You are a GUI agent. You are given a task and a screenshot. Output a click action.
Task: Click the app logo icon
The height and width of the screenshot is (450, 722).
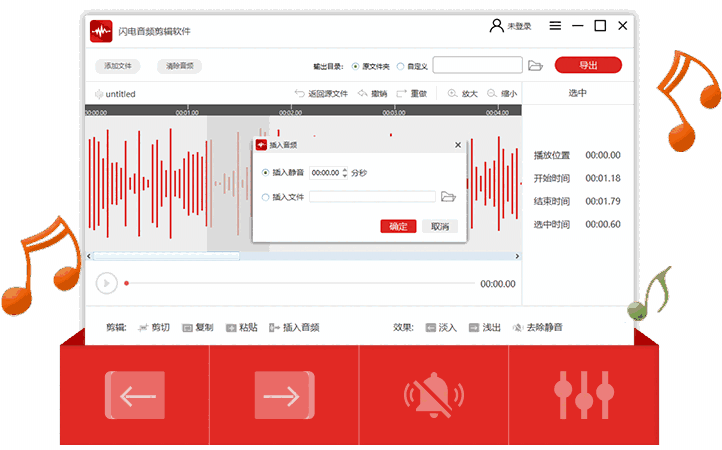tap(101, 31)
